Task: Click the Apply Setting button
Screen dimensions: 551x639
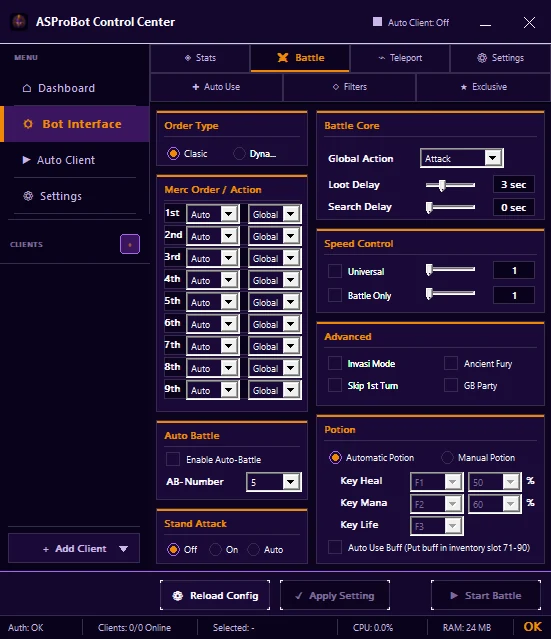Action: click(x=335, y=595)
